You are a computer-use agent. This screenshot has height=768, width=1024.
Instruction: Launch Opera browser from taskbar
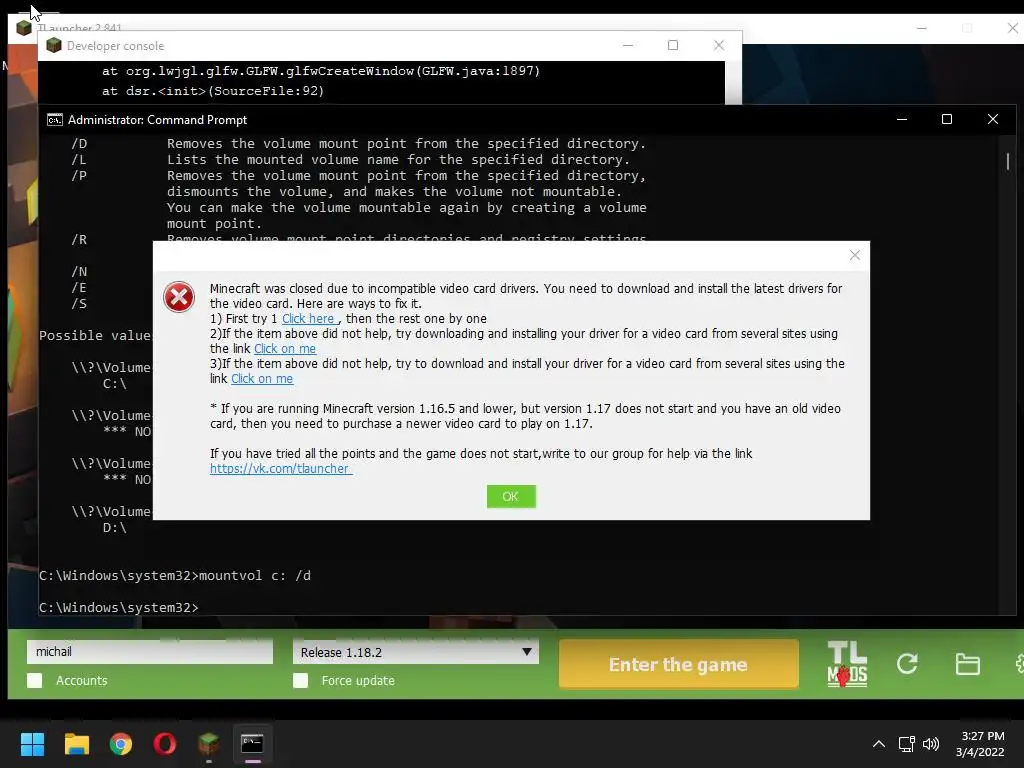pos(165,744)
